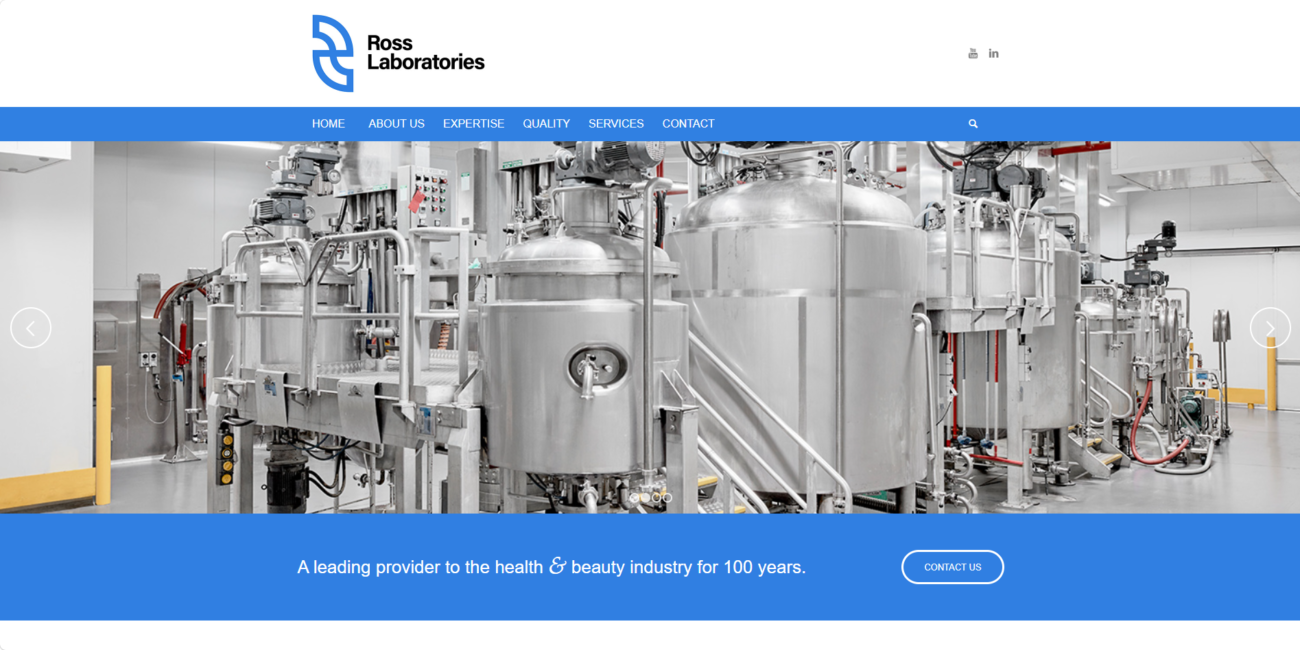Go to Contact in the navigation bar
This screenshot has height=650, width=1300.
[688, 124]
